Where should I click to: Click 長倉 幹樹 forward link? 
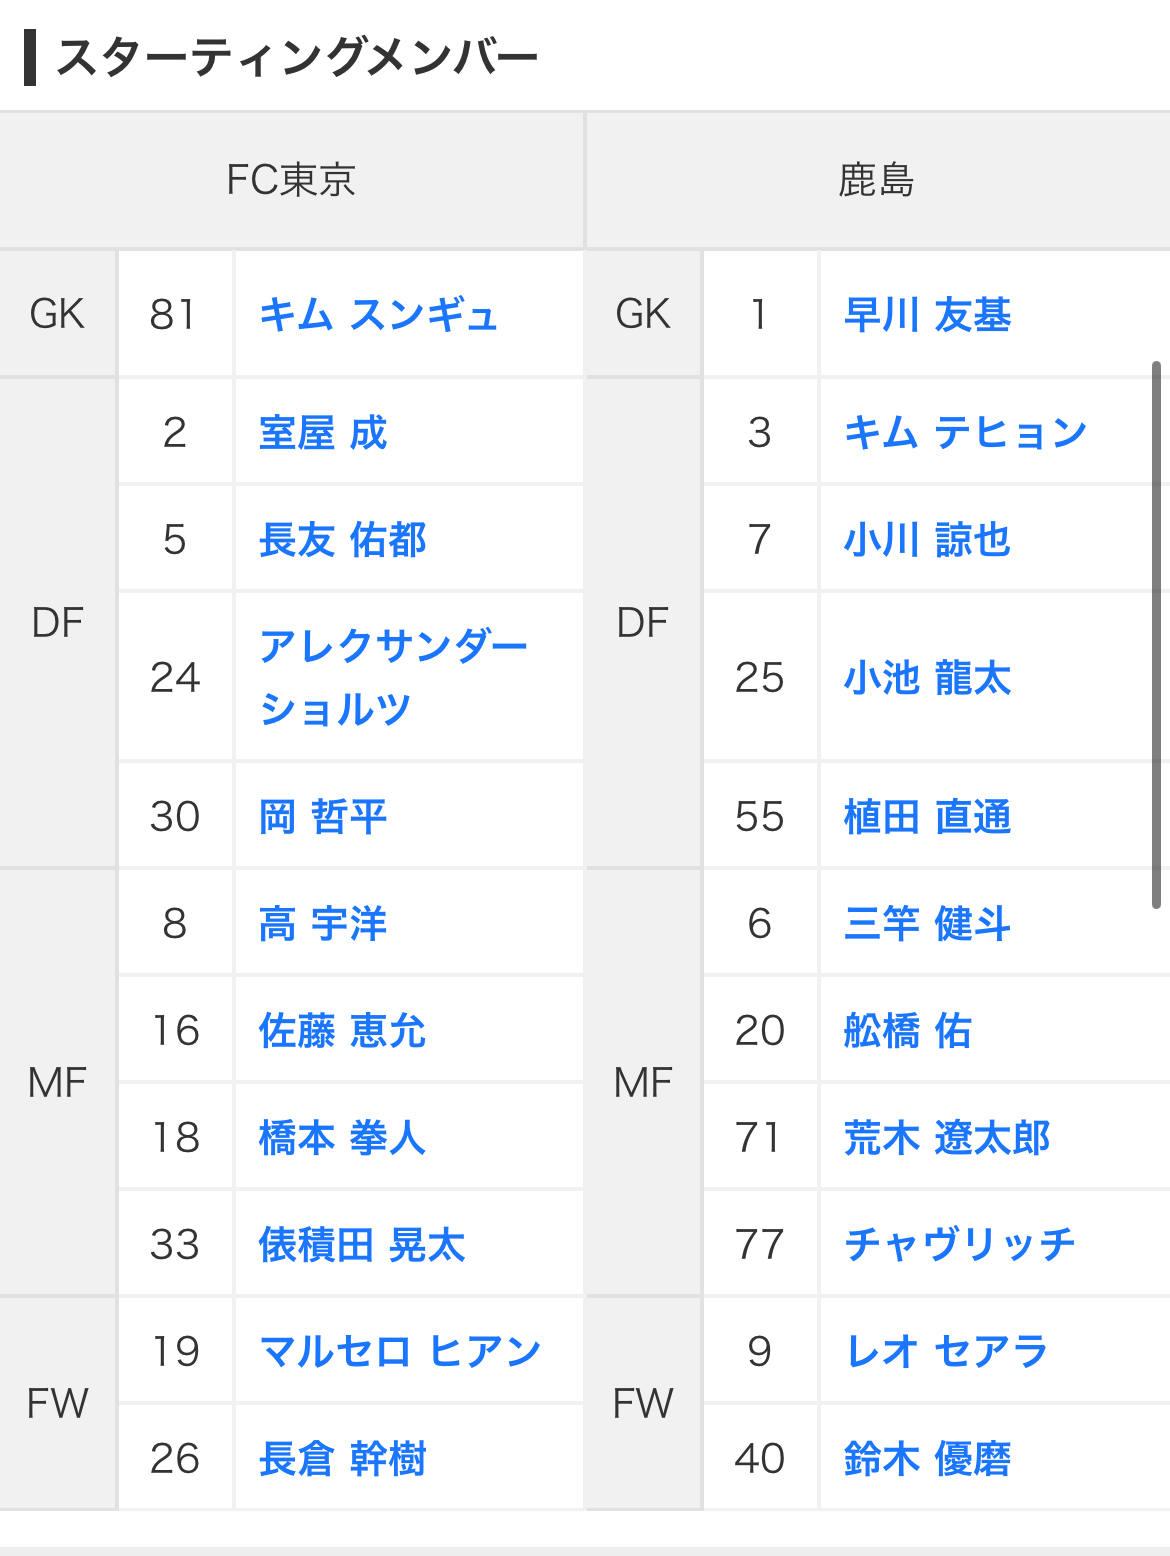(x=342, y=1459)
